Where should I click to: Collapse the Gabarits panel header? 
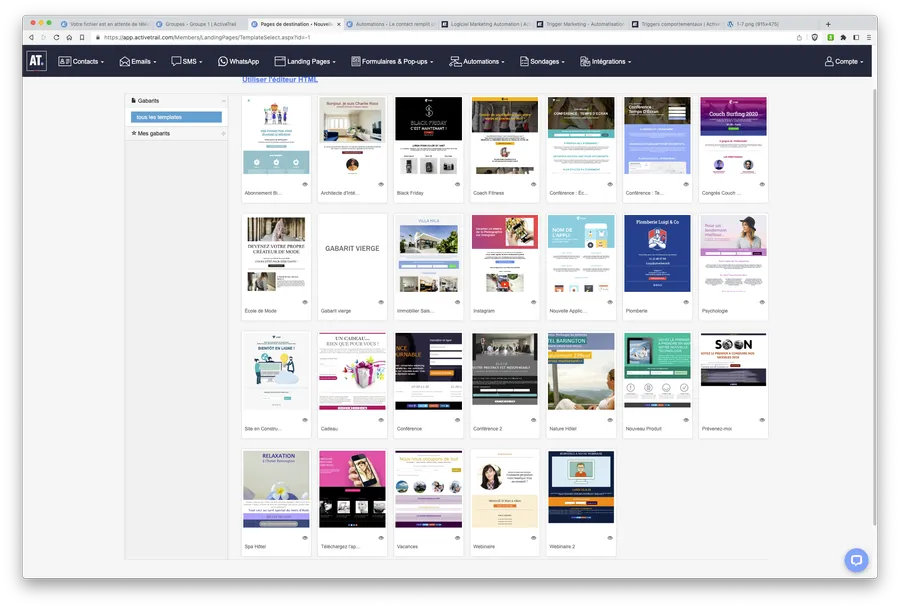pyautogui.click(x=223, y=101)
